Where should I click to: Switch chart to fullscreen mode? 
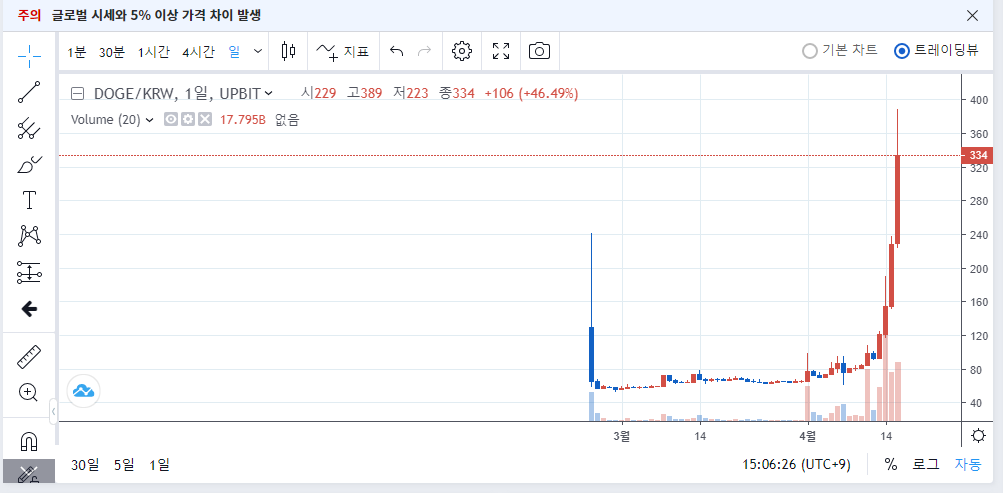tap(501, 51)
